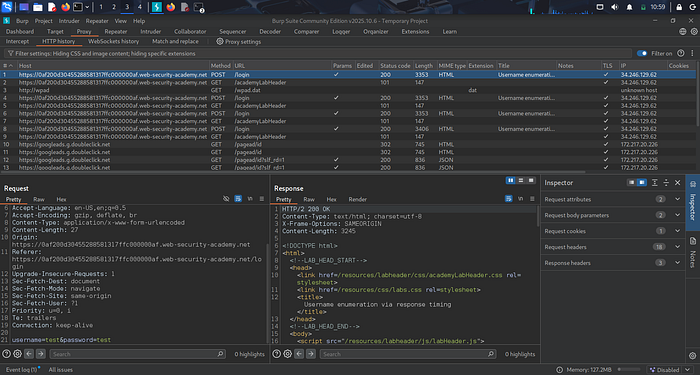Viewport: 700px width, 375px height.
Task: Open filter options three-dot menu
Action: click(x=692, y=53)
